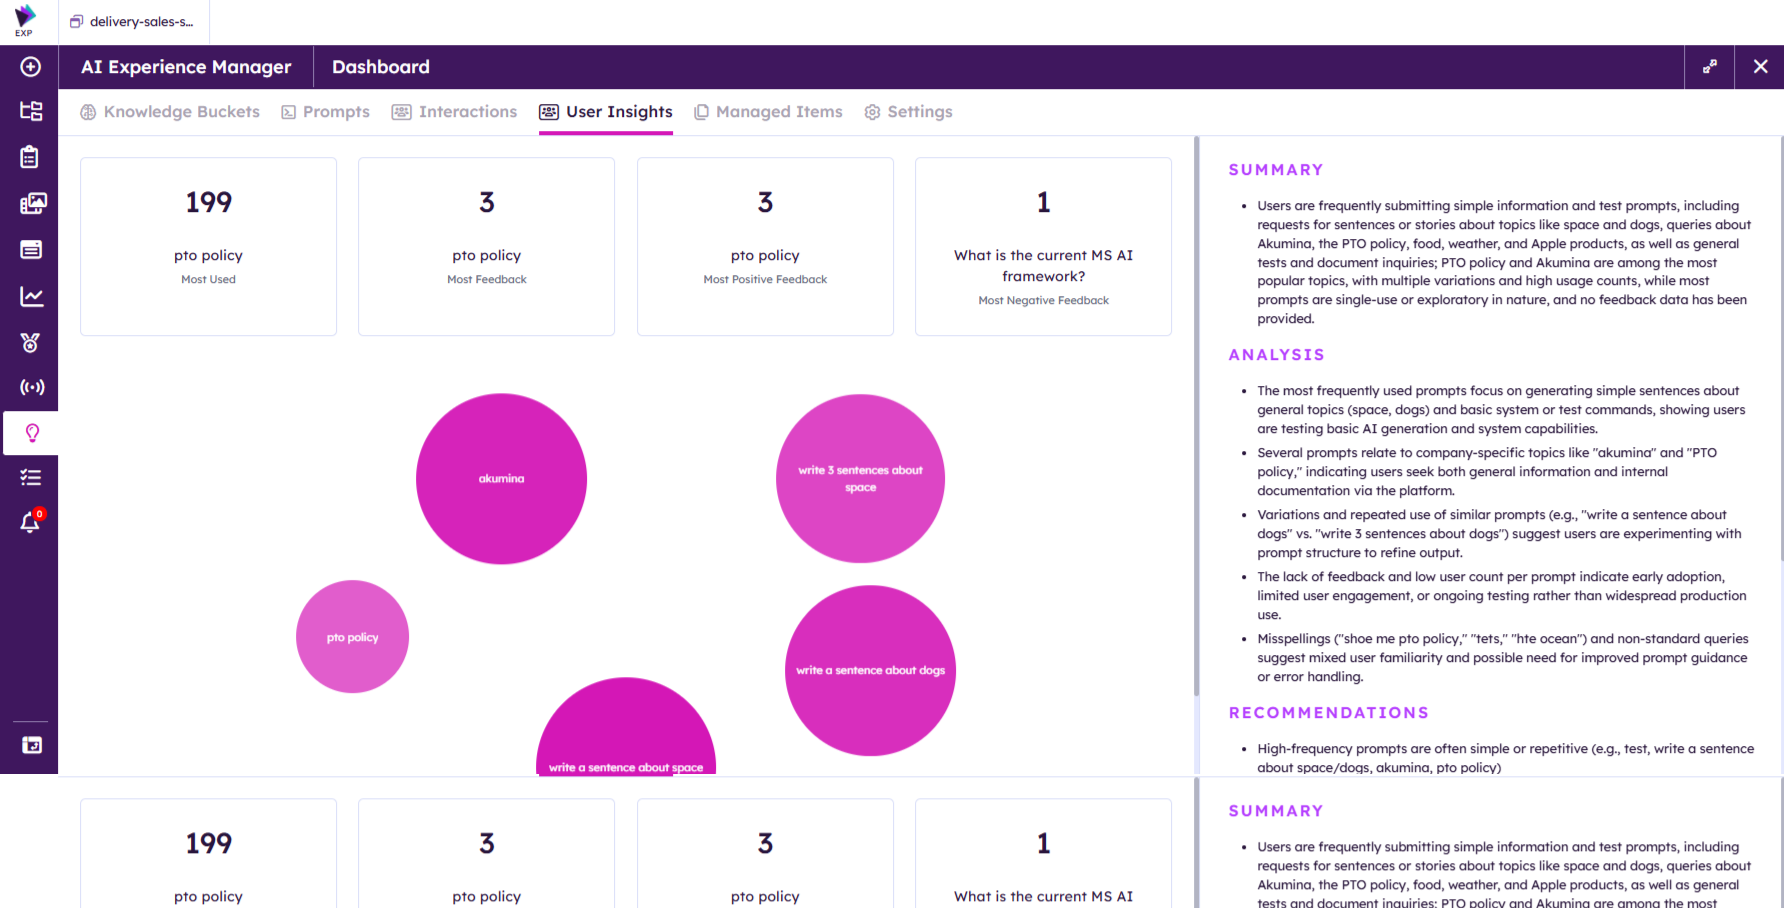Close the AI Experience Manager dashboard
Image resolution: width=1784 pixels, height=908 pixels.
pyautogui.click(x=1760, y=67)
